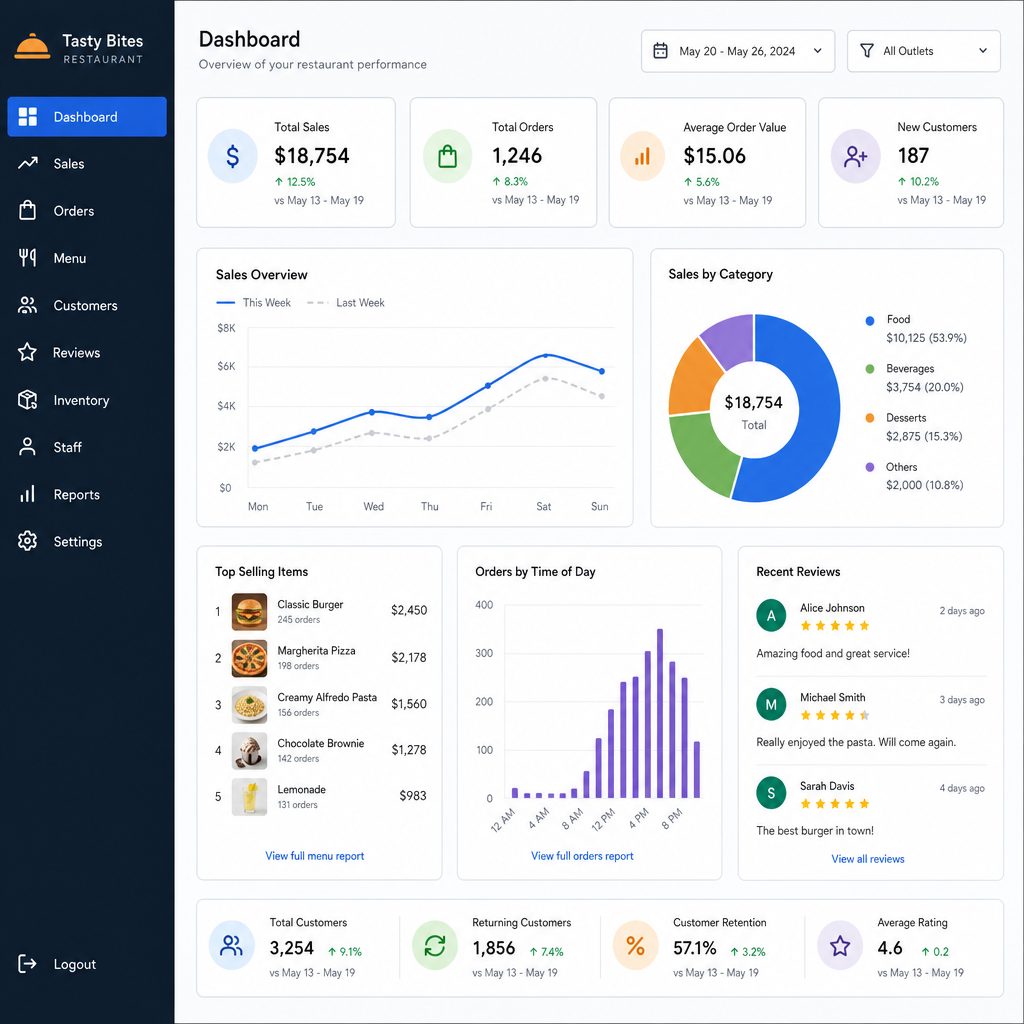The height and width of the screenshot is (1024, 1024).
Task: Click the Customer Retention percent icon
Action: click(635, 945)
